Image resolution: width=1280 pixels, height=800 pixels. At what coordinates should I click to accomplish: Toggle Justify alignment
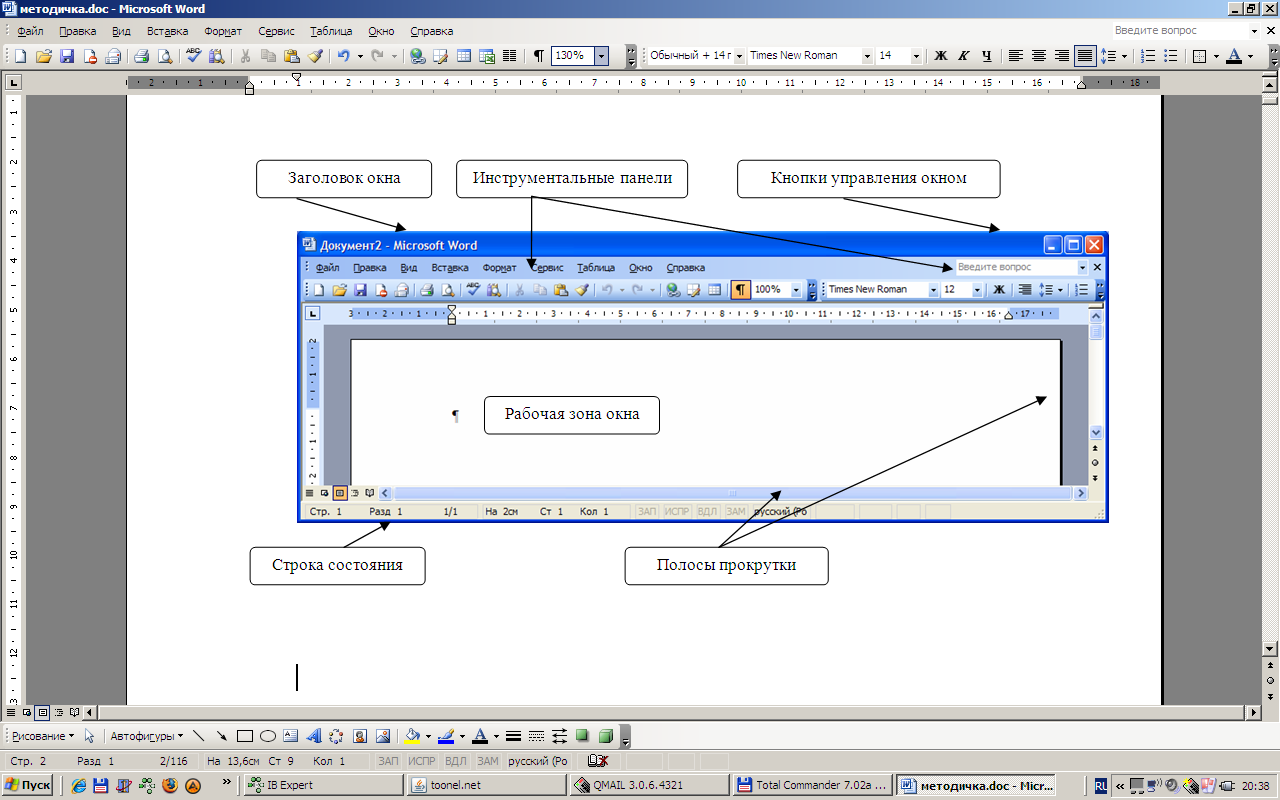pos(1085,56)
